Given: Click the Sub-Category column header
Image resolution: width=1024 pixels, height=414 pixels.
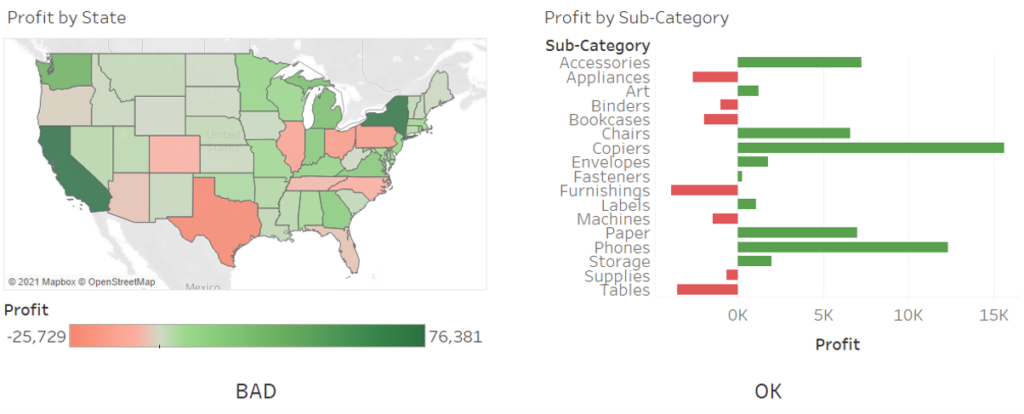Looking at the screenshot, I should coord(598,45).
